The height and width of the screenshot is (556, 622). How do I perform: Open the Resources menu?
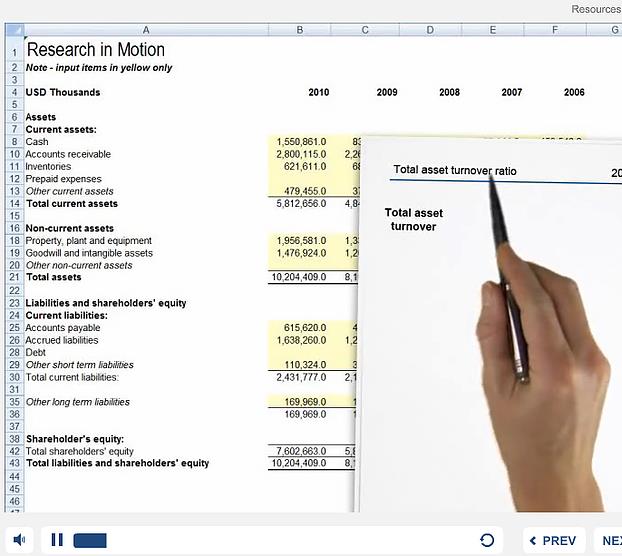[x=596, y=9]
